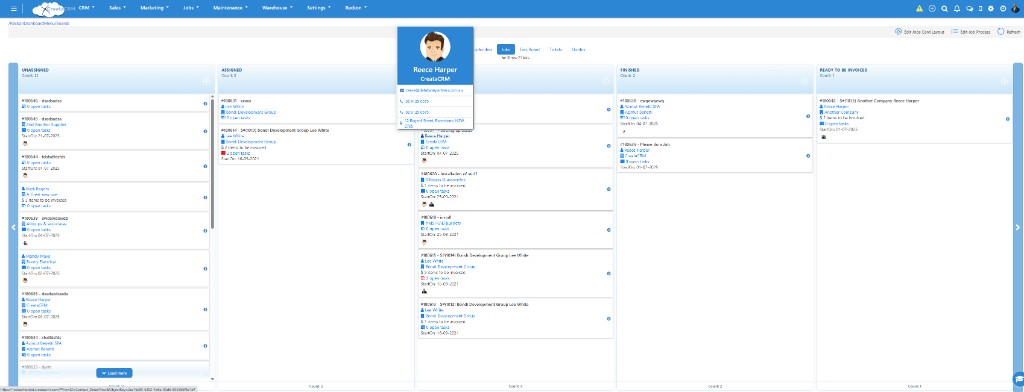This screenshot has height=392, width=1024.
Task: Switch to the Quotes tab
Action: 579,49
